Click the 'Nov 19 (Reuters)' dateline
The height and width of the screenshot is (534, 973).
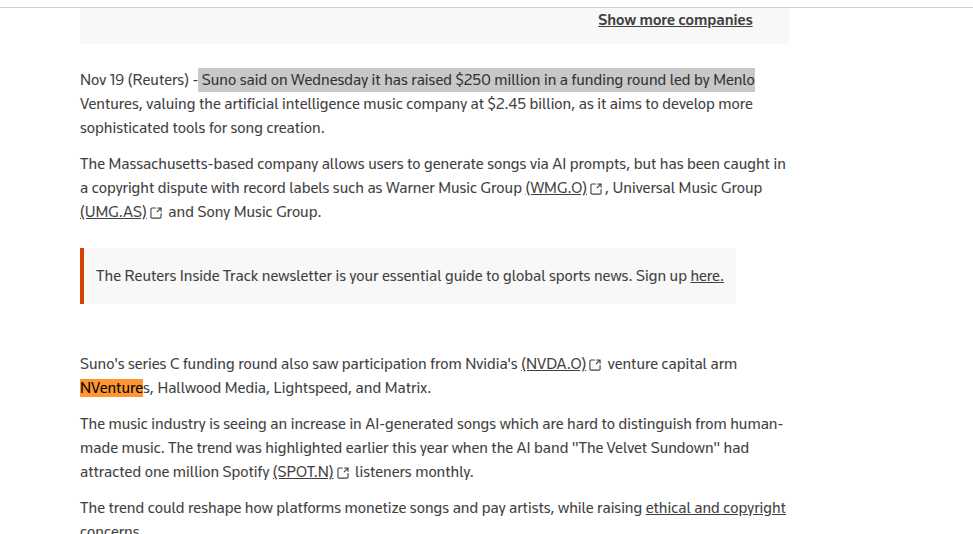point(134,80)
